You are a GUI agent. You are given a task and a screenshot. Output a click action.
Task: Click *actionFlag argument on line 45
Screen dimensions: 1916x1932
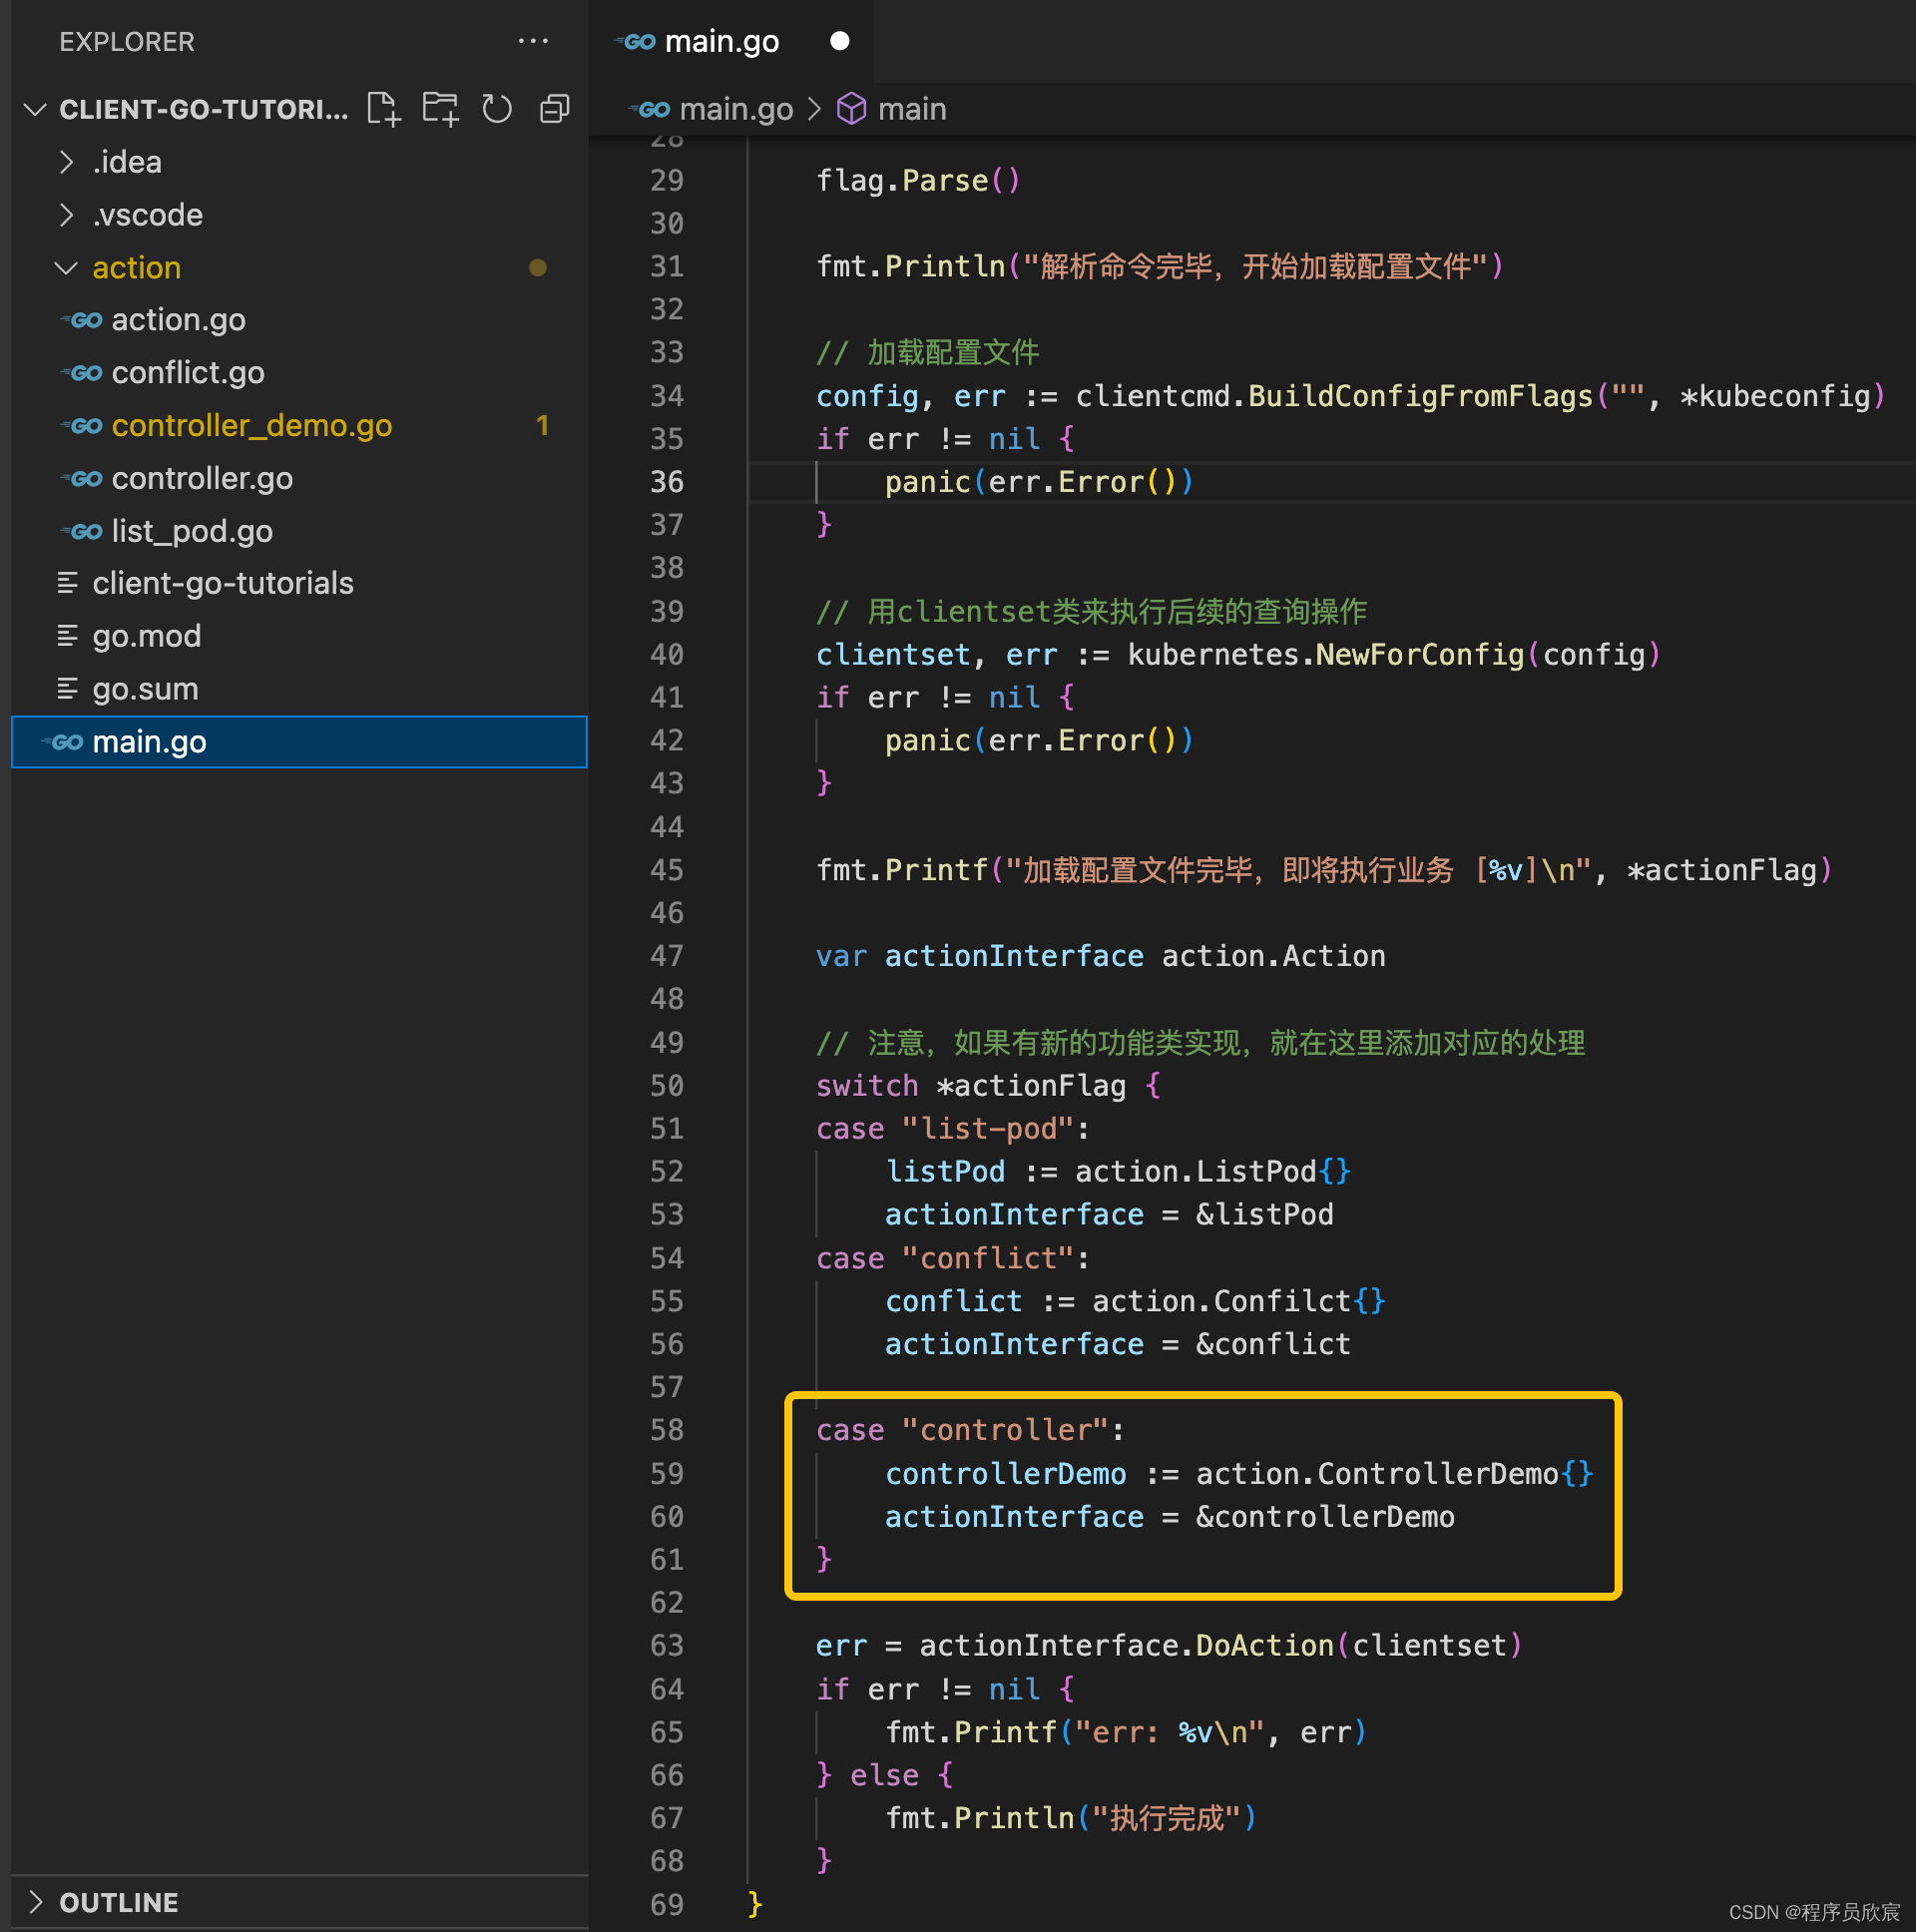coord(1721,870)
